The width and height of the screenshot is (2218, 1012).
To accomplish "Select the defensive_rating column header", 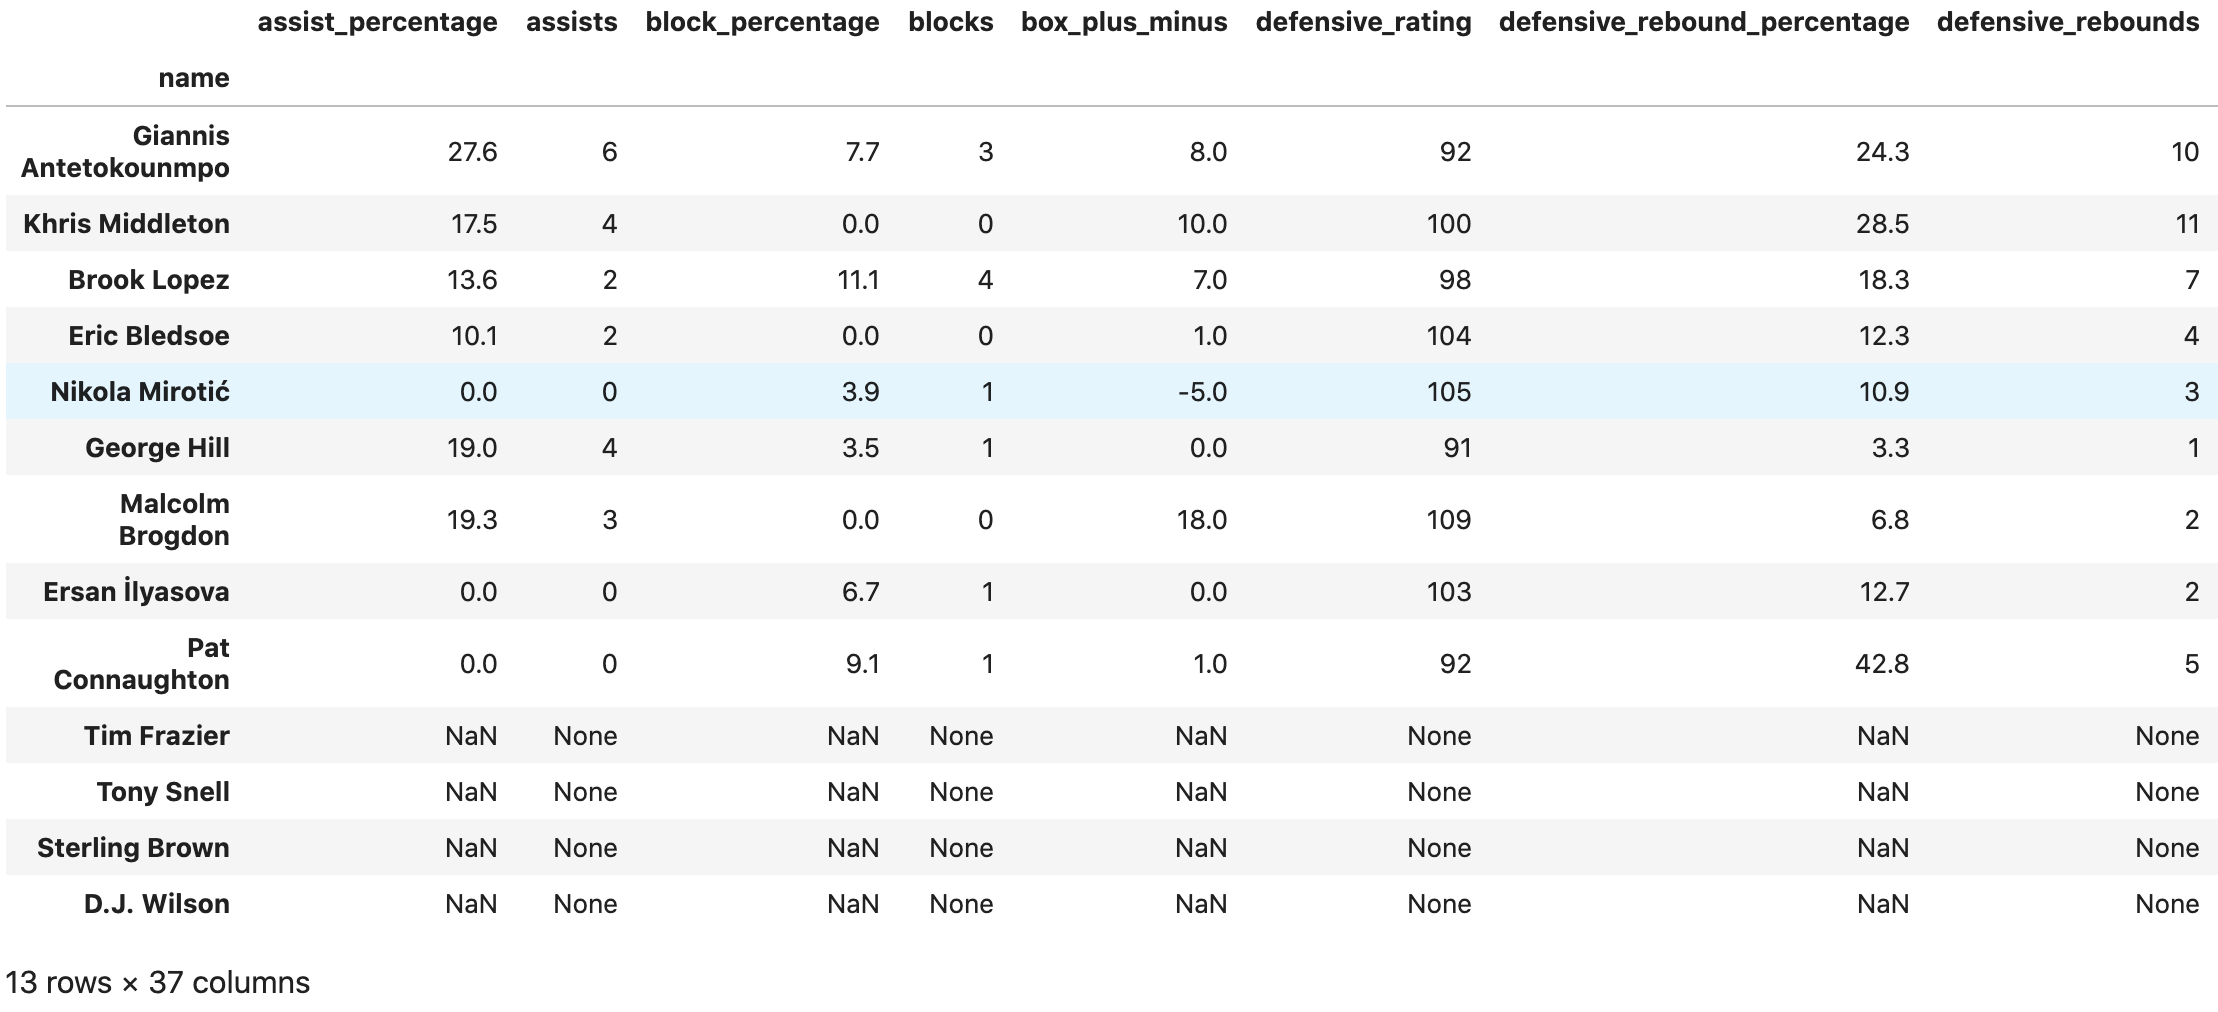I will (x=1364, y=22).
